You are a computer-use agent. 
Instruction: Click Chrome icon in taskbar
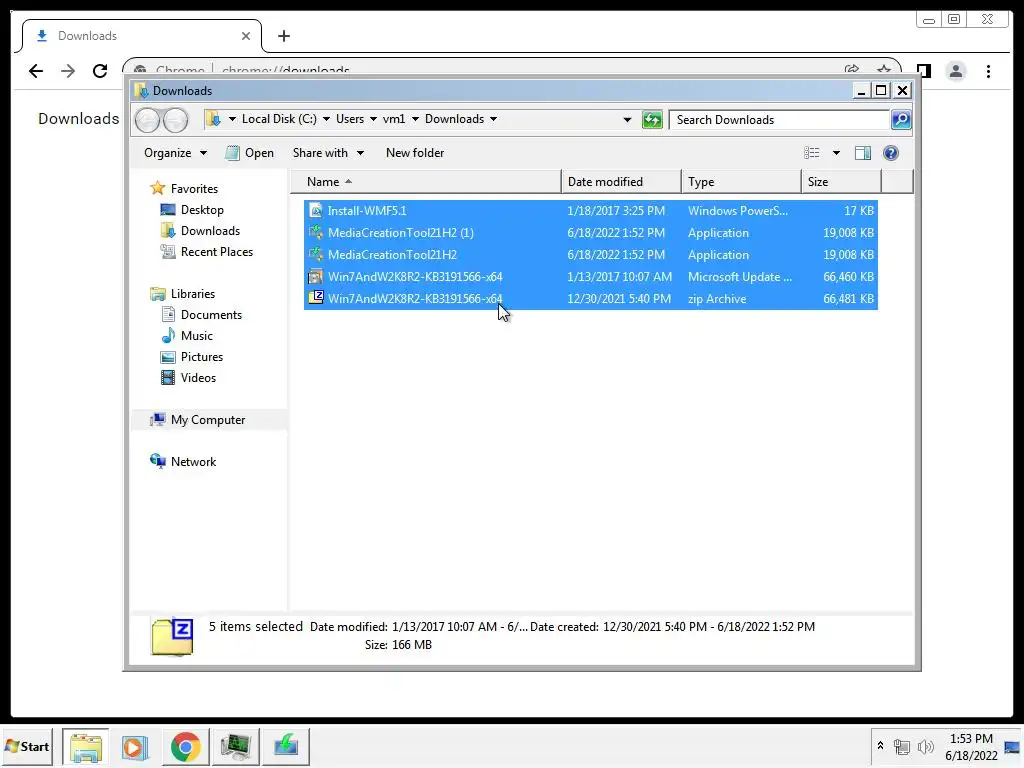tap(185, 746)
